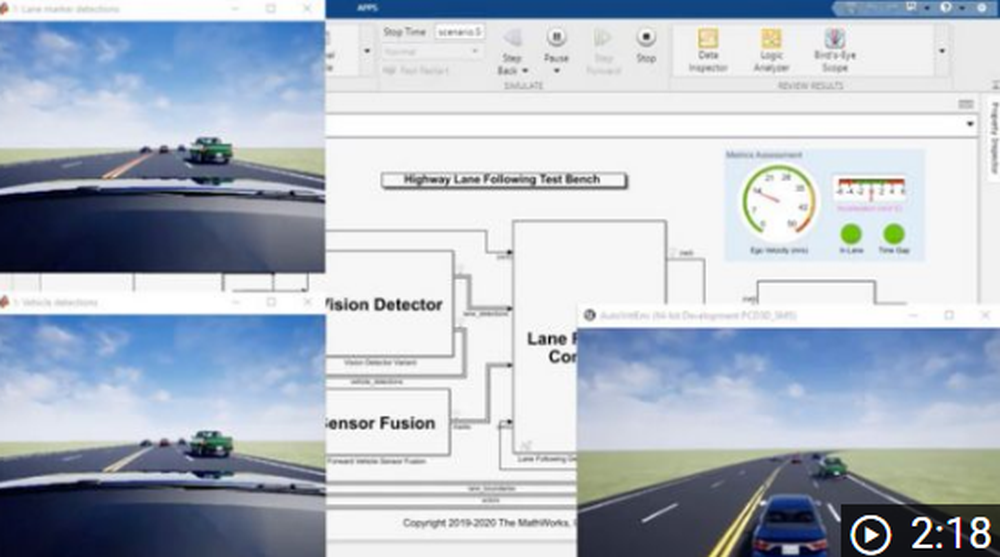
Task: Minimize the AutoVrtlEnv window
Action: pyautogui.click(x=913, y=315)
